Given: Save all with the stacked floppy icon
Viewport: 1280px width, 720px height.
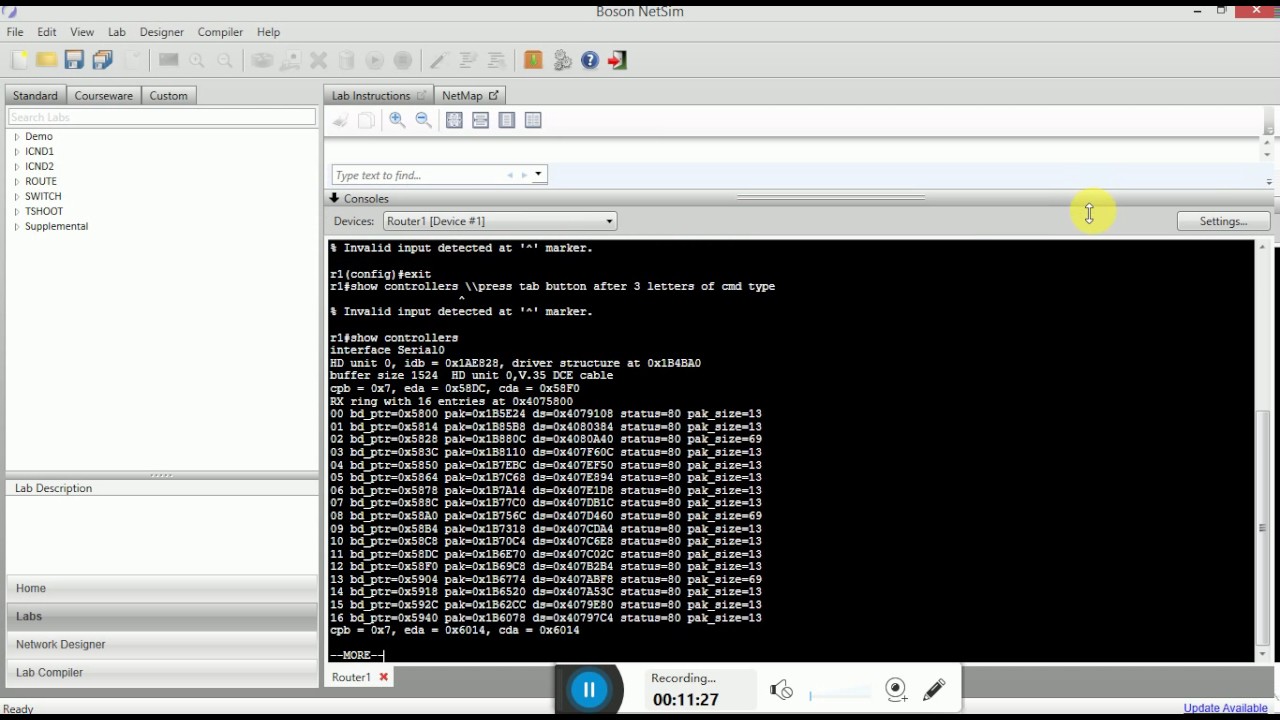Looking at the screenshot, I should click(x=102, y=60).
